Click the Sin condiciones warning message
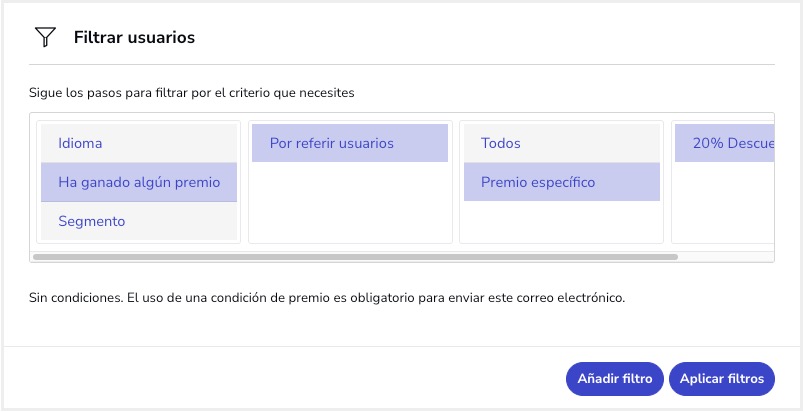 [327, 297]
